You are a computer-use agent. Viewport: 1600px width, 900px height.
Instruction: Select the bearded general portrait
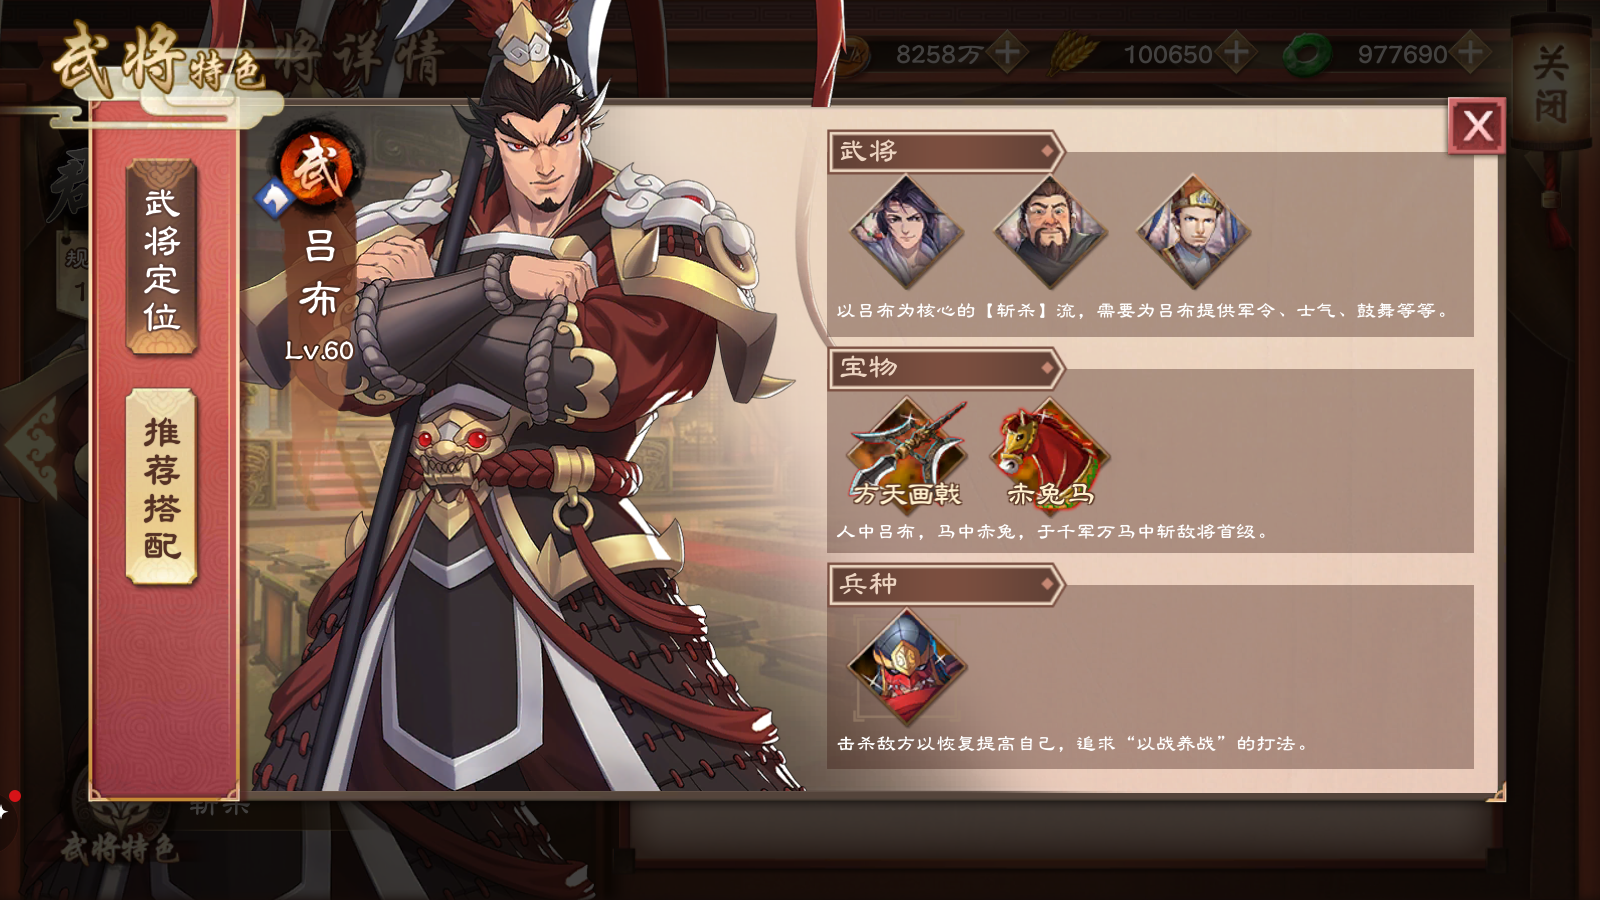1050,232
